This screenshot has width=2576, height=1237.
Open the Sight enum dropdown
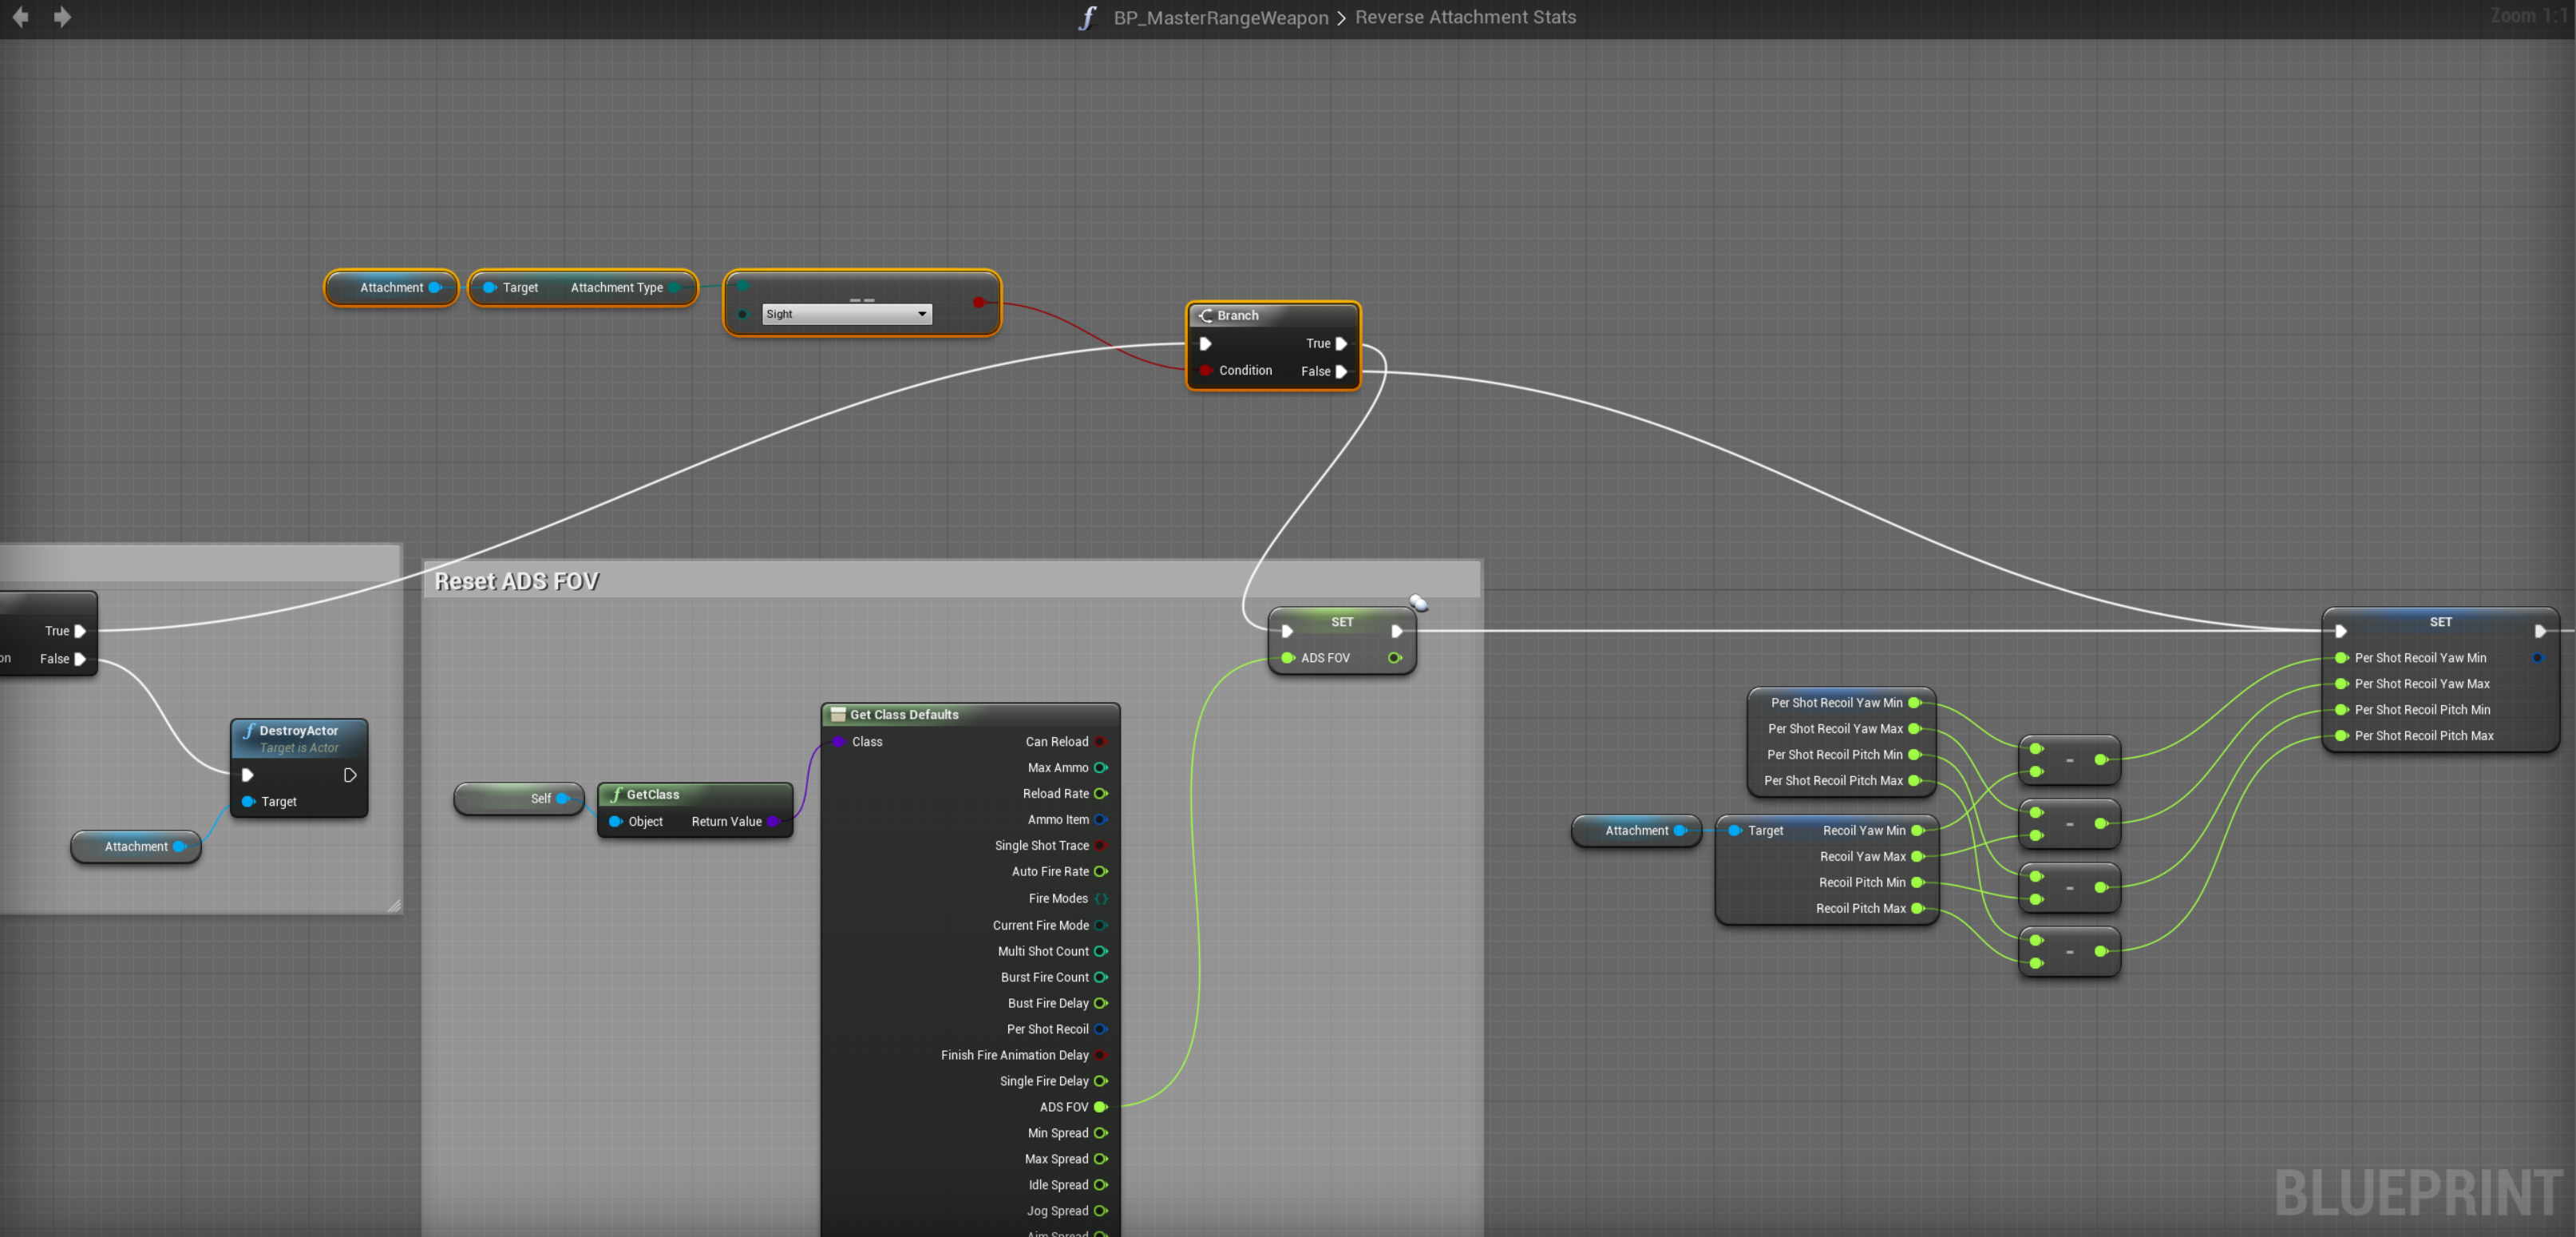click(846, 314)
